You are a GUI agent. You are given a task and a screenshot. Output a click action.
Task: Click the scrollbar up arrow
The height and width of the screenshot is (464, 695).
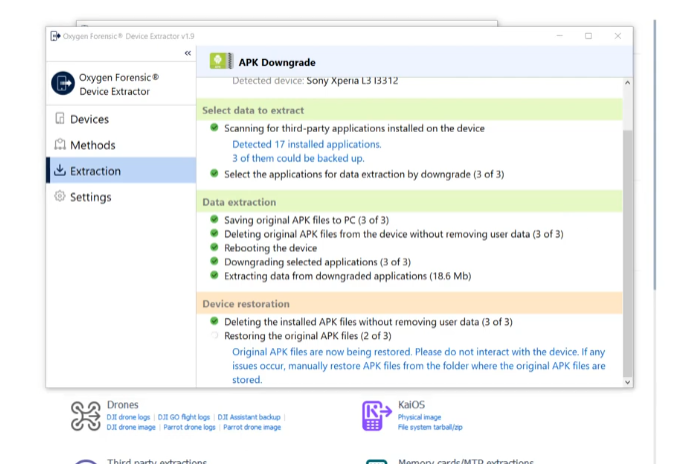coord(627,83)
